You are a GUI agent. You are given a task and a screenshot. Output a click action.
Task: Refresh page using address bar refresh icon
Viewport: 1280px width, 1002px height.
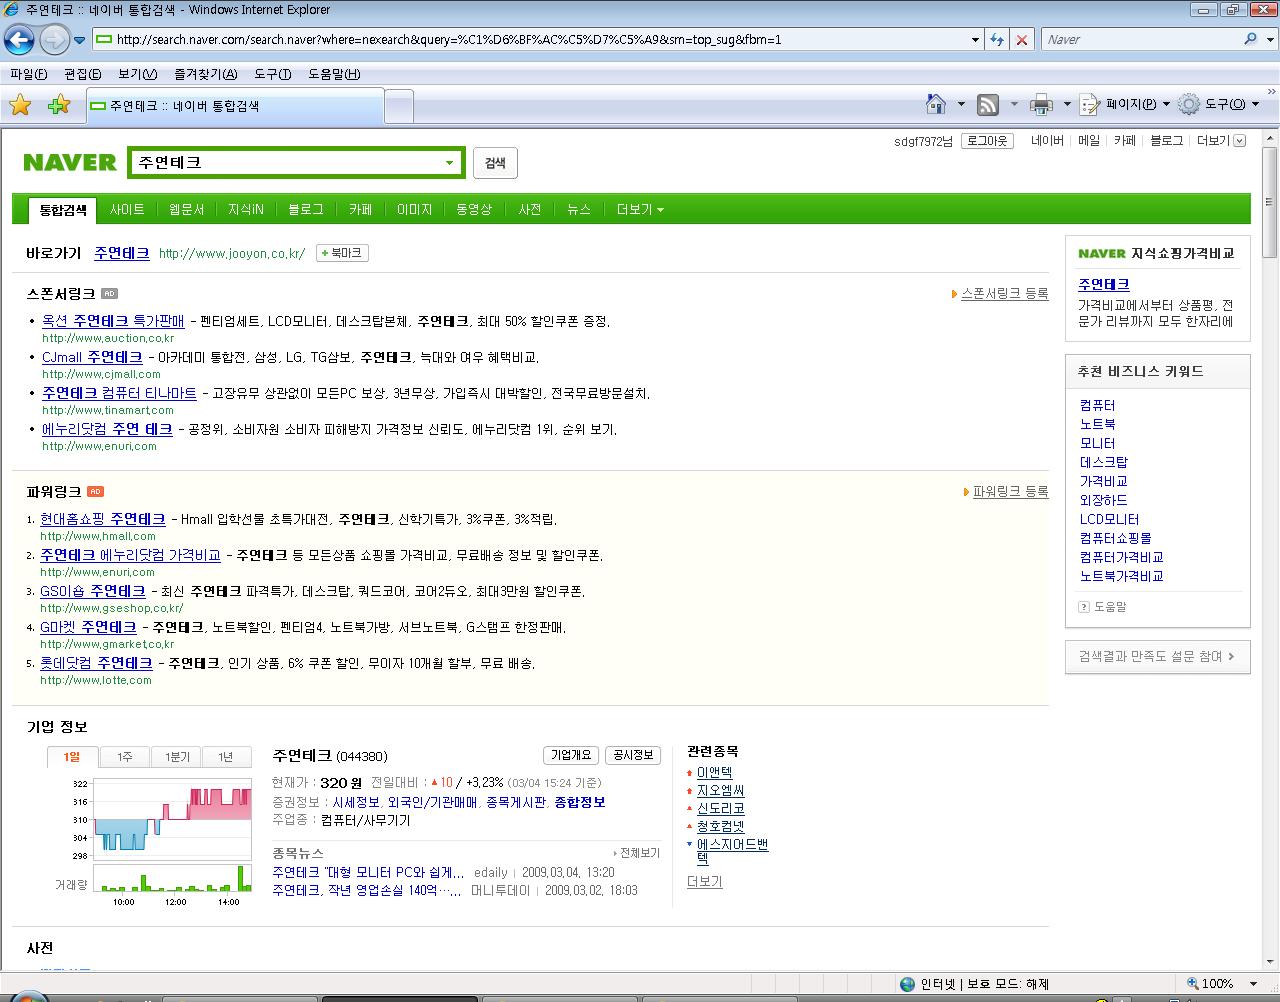click(x=997, y=40)
